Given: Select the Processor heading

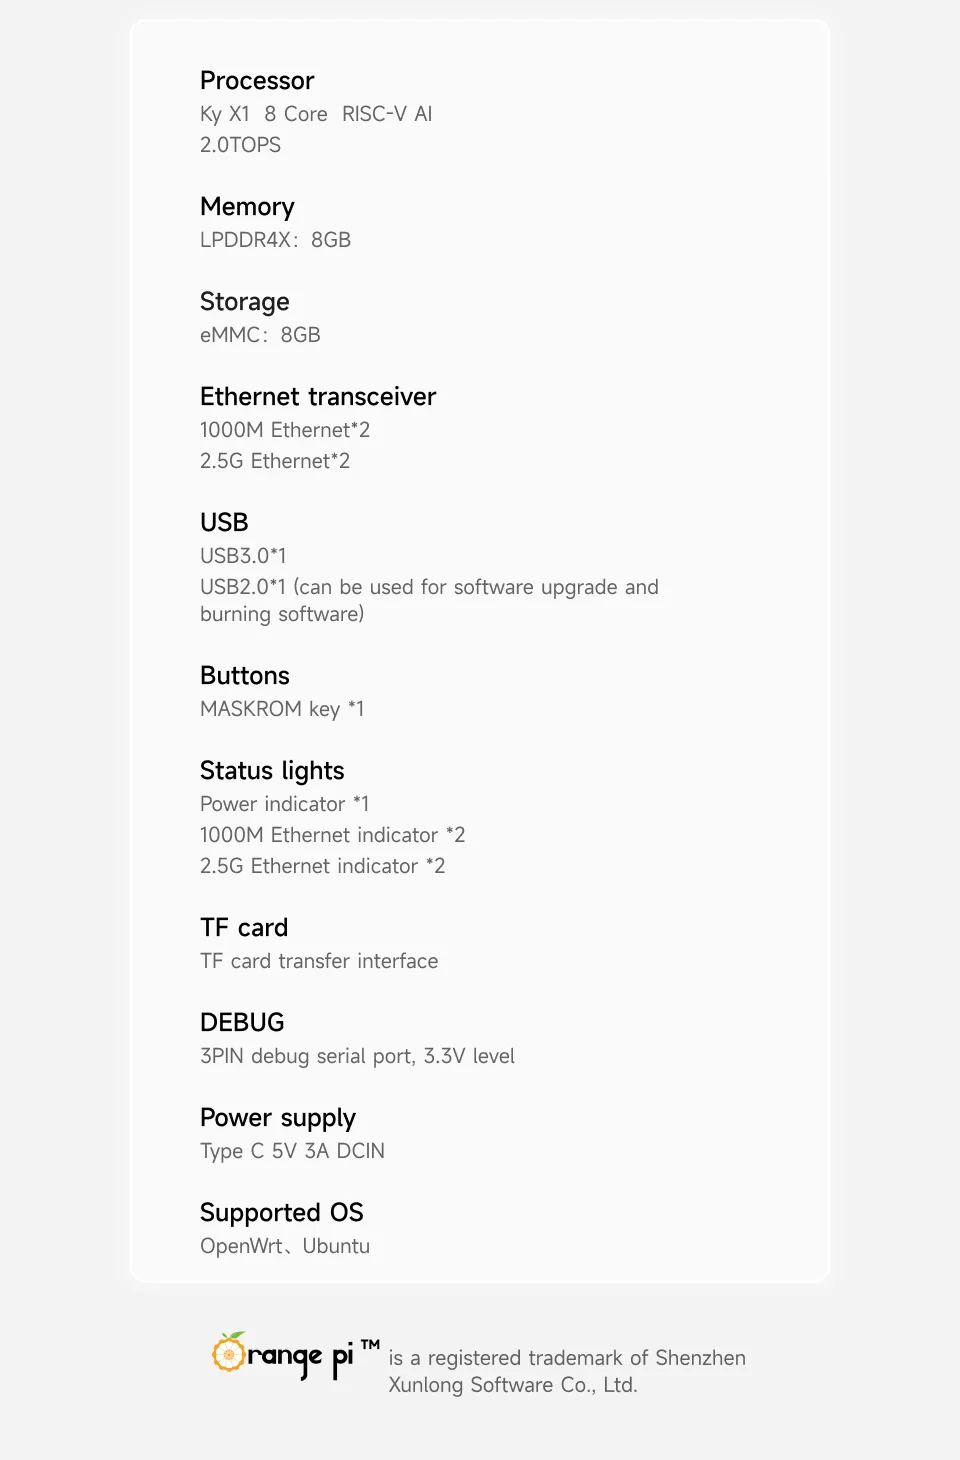Looking at the screenshot, I should (x=257, y=81).
